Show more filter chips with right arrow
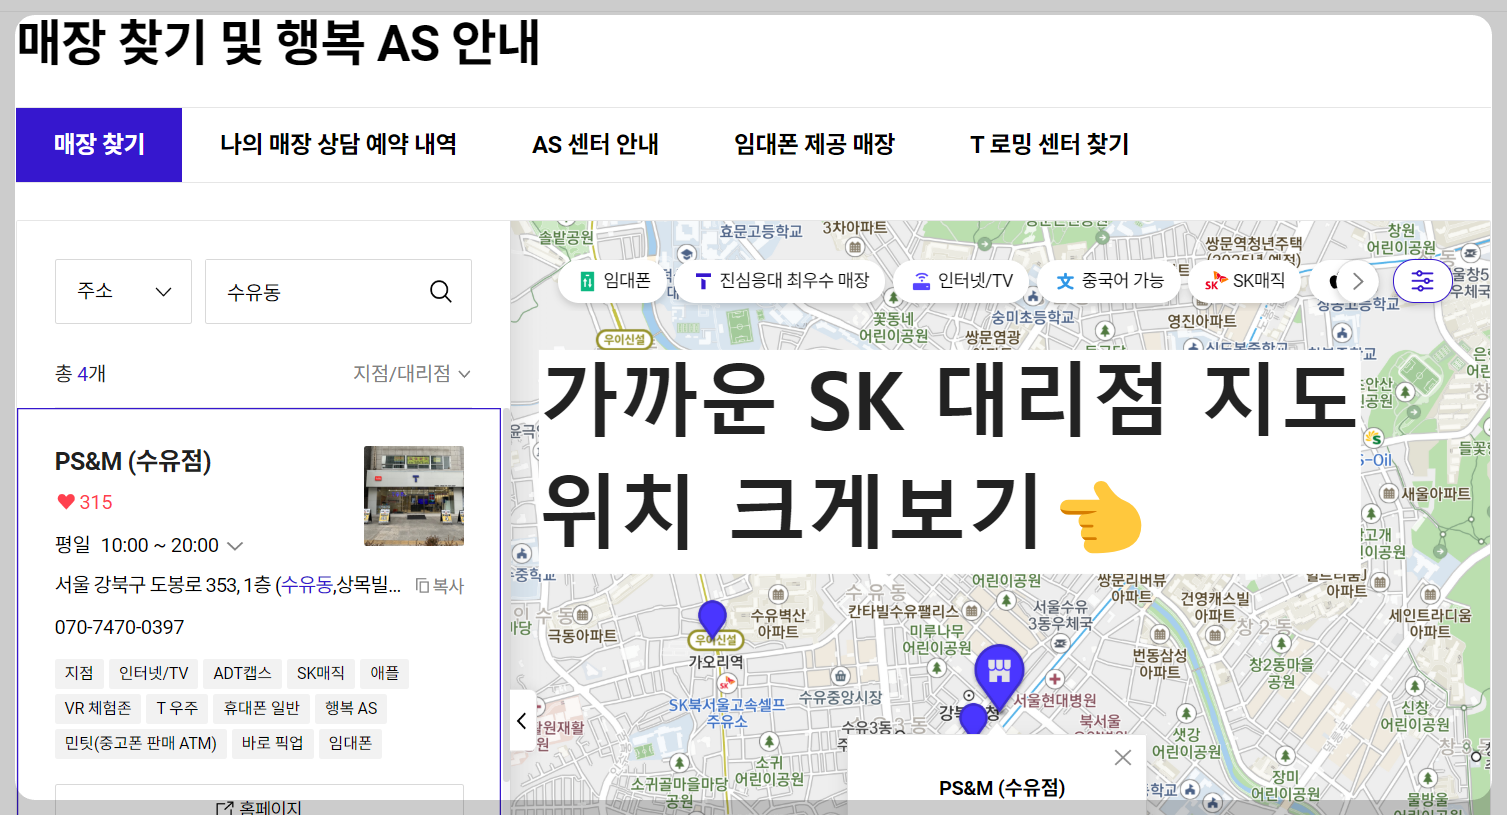Viewport: 1507px width, 815px height. click(1357, 281)
